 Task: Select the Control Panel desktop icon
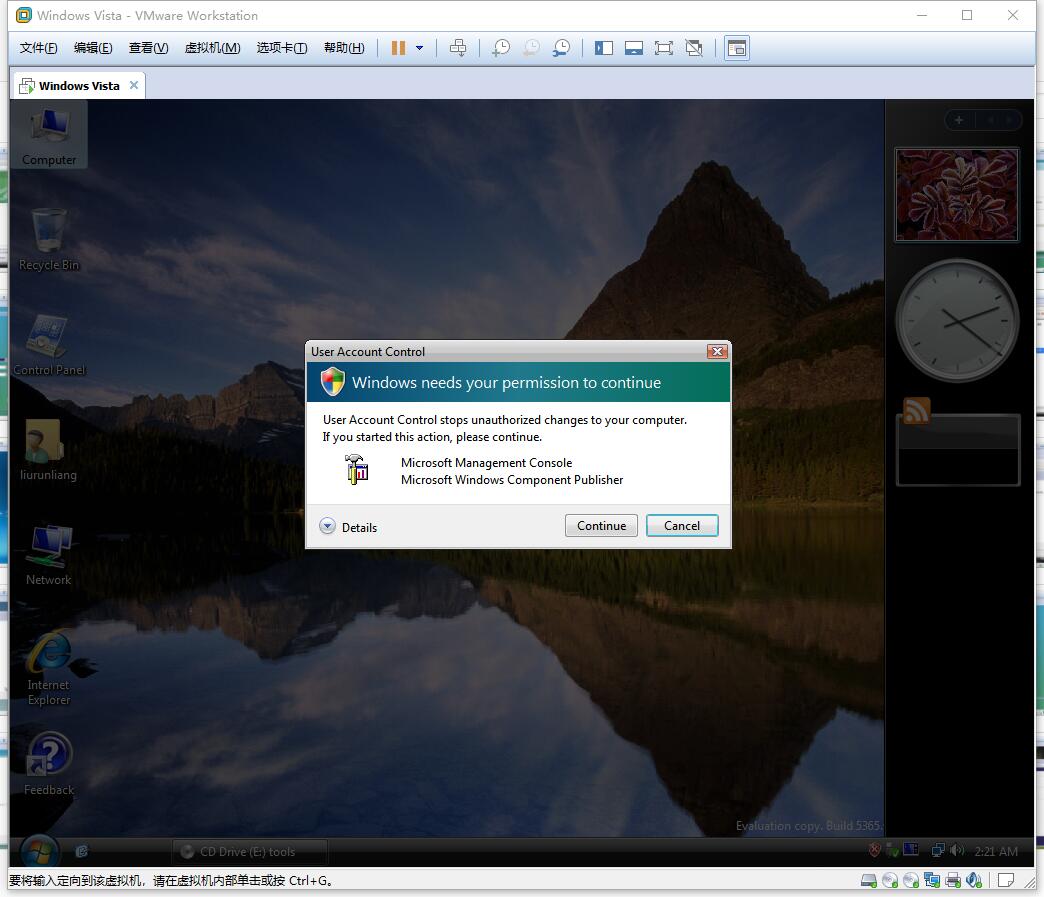coord(49,345)
